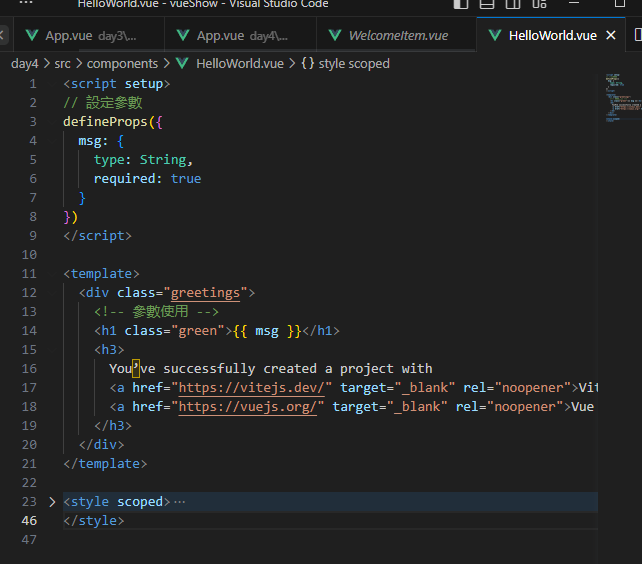Click the closing </style> tag
Image resolution: width=642 pixels, height=564 pixels.
click(94, 521)
